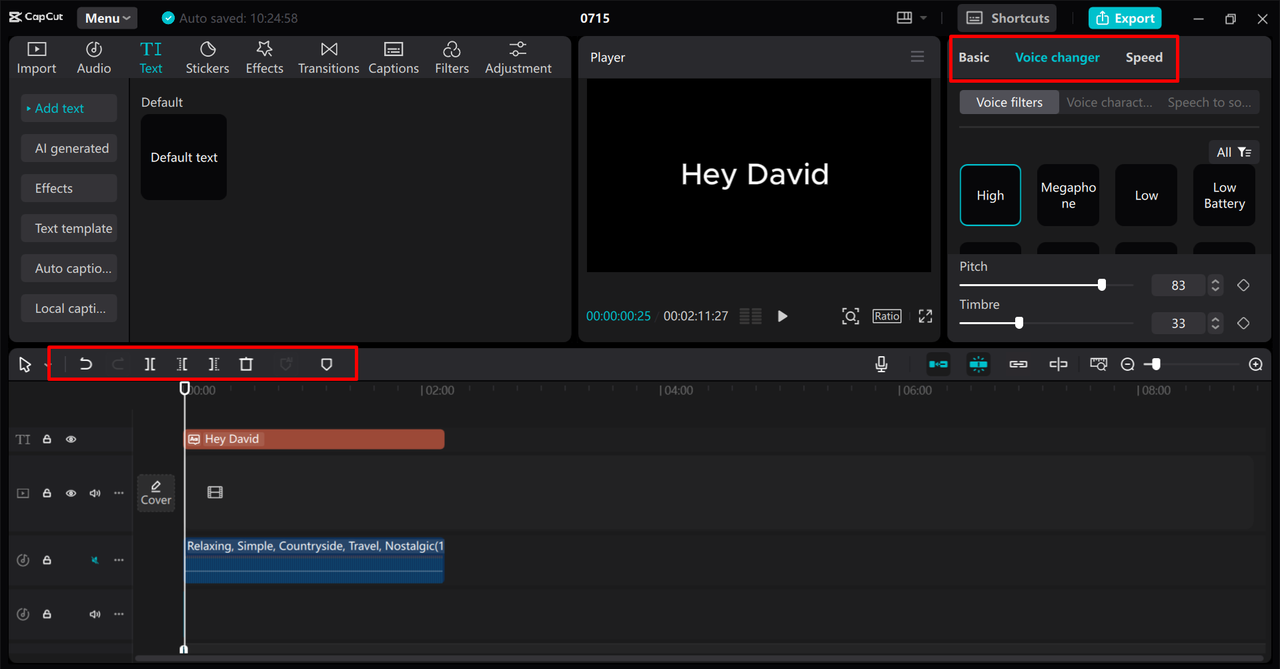Open the Speech to song sub-tab
This screenshot has width=1280, height=669.
point(1209,102)
